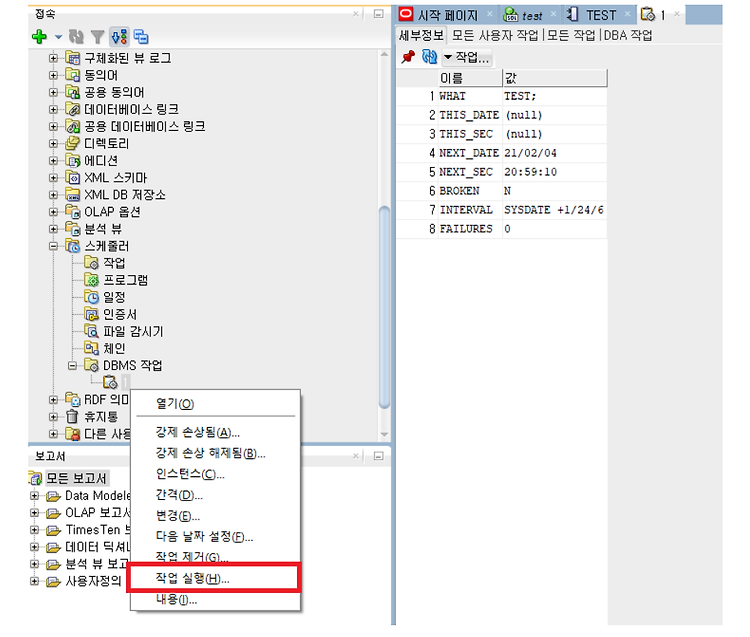Click the refresh icon in job toolbar
This screenshot has height=637, width=750.
(430, 57)
